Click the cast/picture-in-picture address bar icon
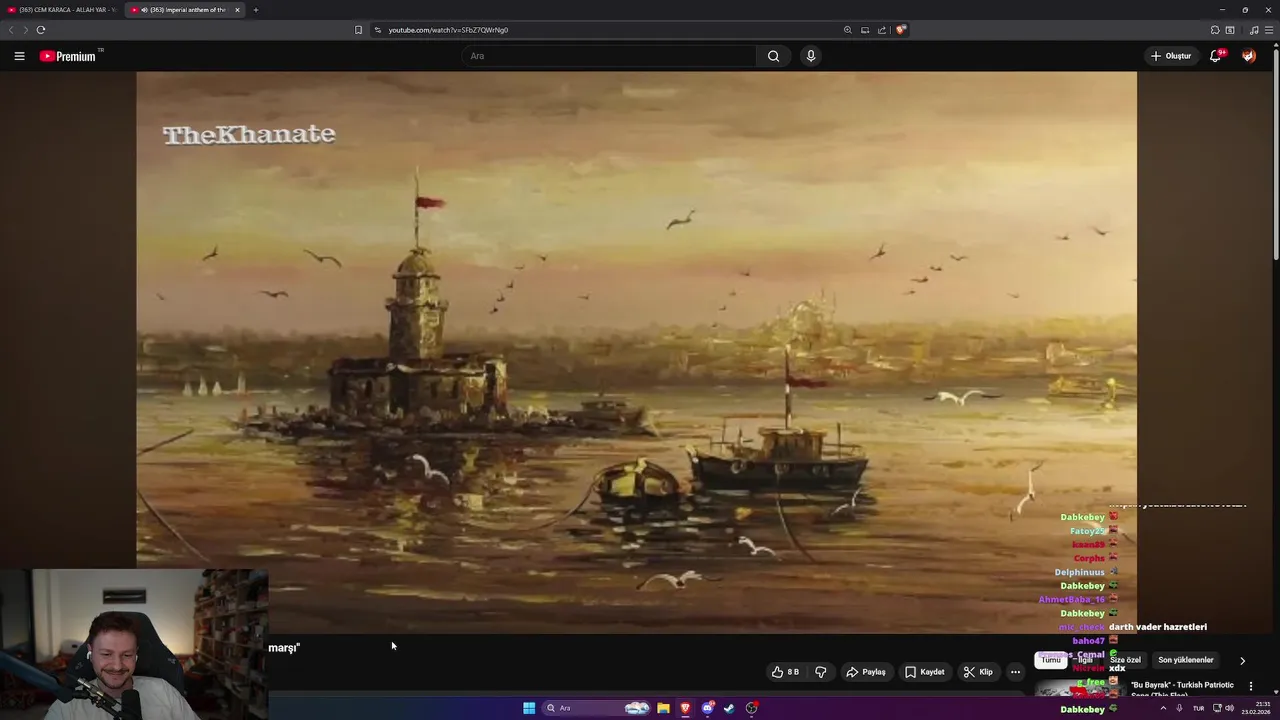Image resolution: width=1280 pixels, height=720 pixels. [865, 30]
